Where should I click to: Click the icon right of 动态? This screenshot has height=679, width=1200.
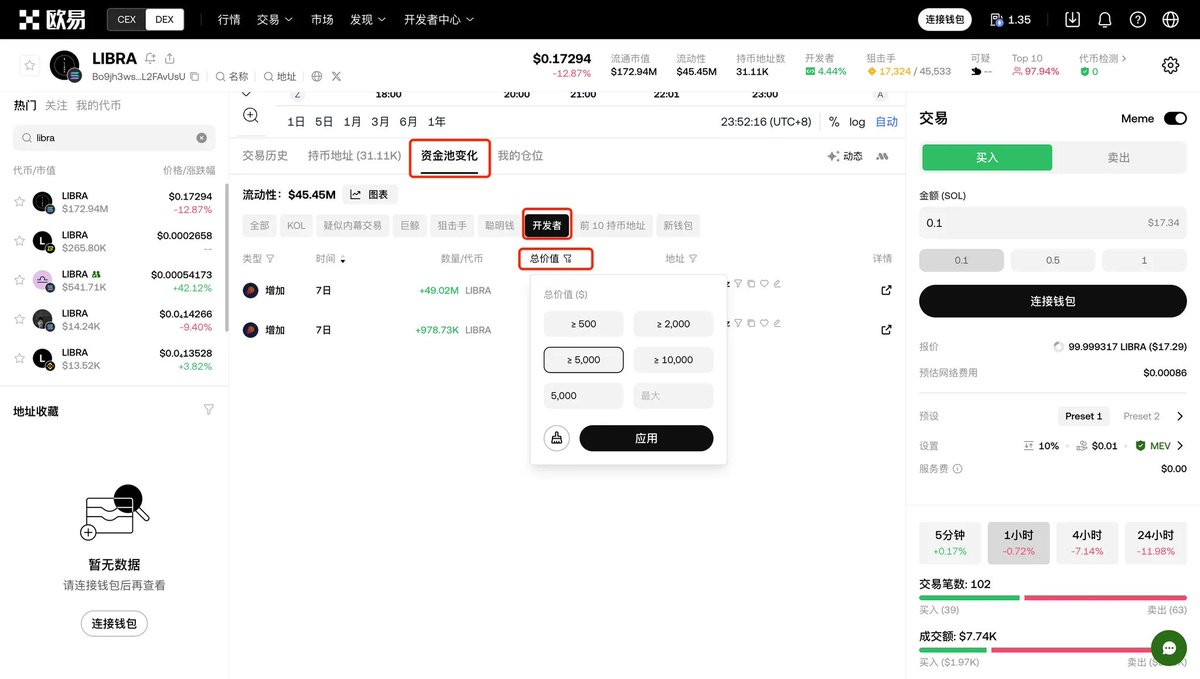tap(883, 156)
